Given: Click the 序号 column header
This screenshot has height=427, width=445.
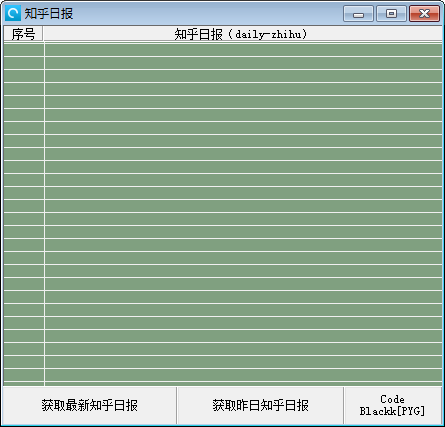Looking at the screenshot, I should (23, 34).
